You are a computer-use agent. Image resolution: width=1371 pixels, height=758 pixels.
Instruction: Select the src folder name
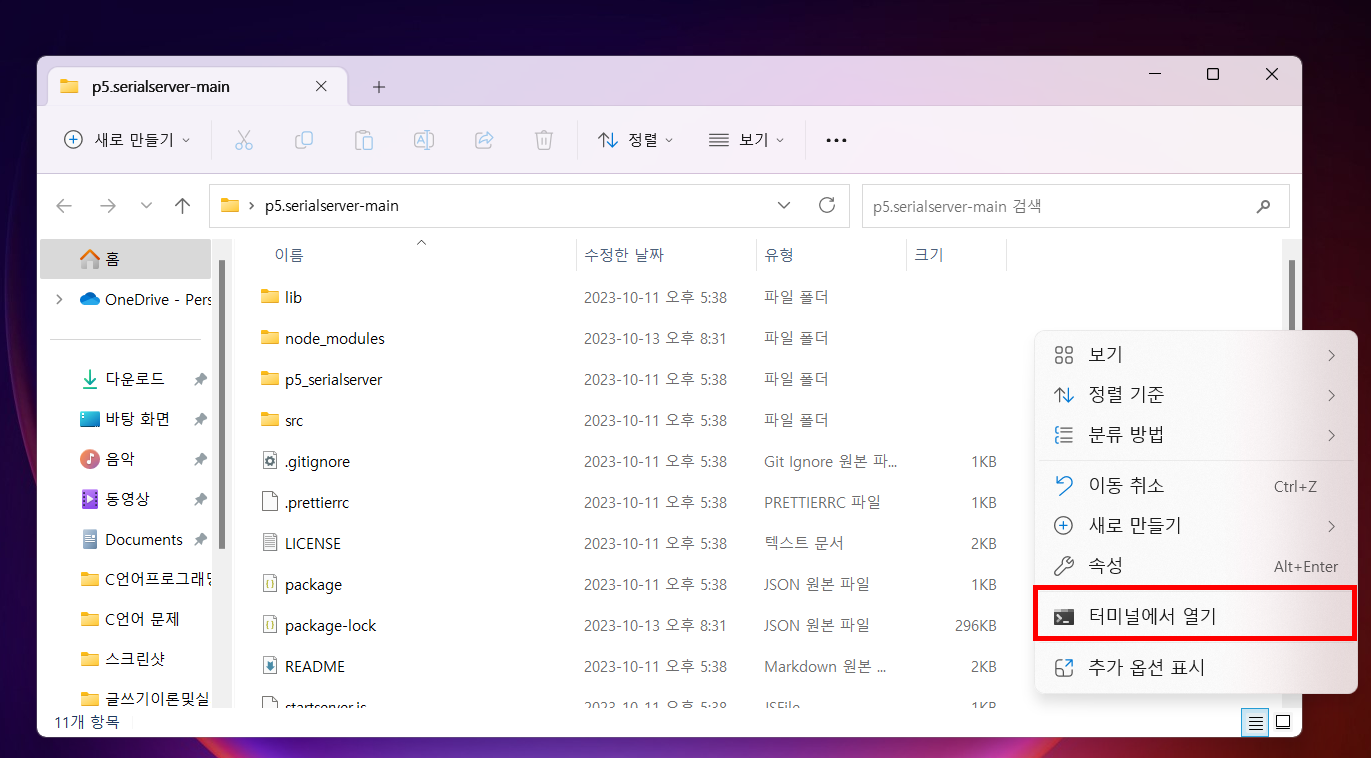pyautogui.click(x=294, y=420)
